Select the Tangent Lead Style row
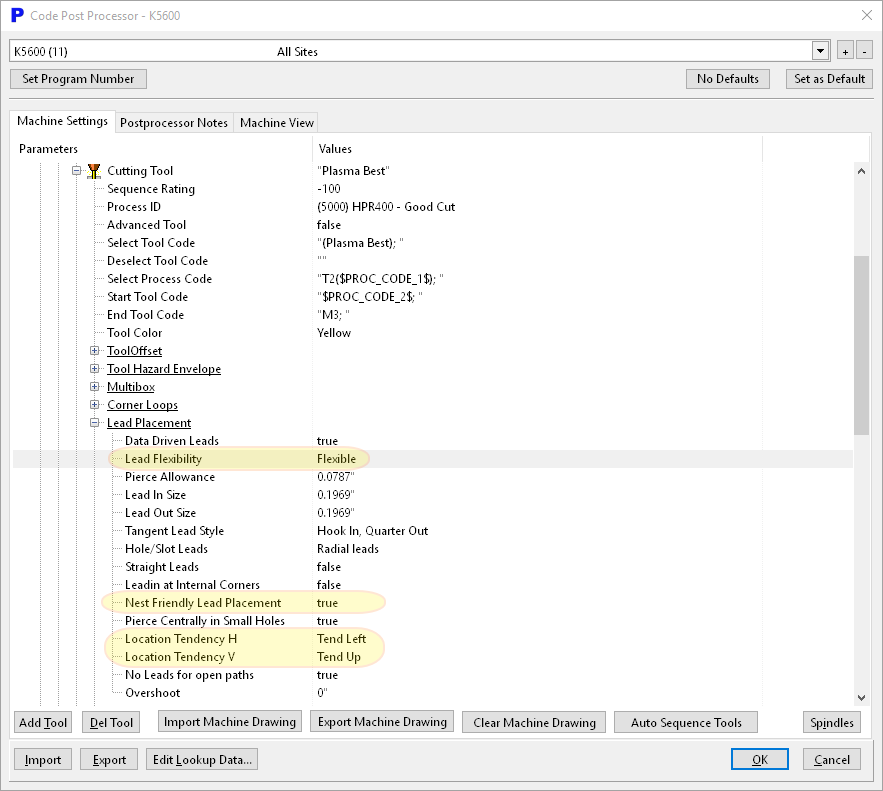The height and width of the screenshot is (791, 883). point(432,531)
